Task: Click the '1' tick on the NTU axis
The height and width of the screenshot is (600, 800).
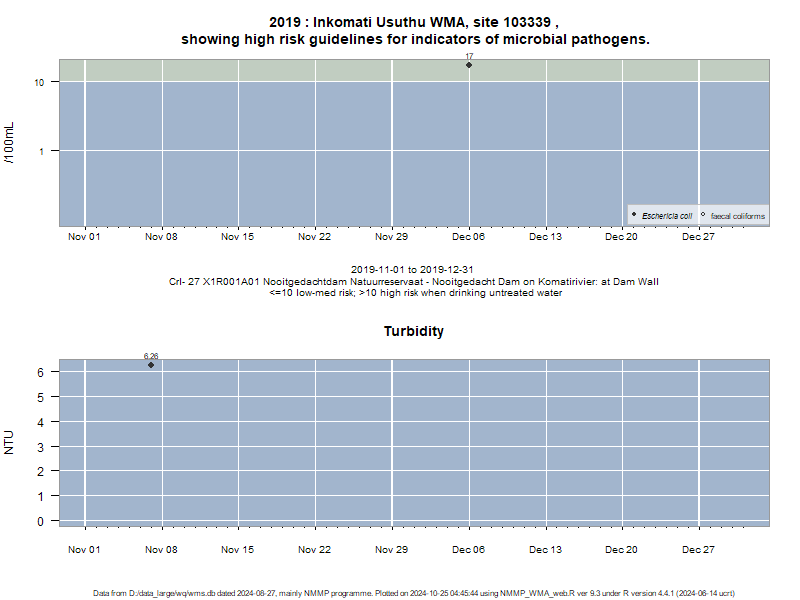Action: pyautogui.click(x=40, y=496)
